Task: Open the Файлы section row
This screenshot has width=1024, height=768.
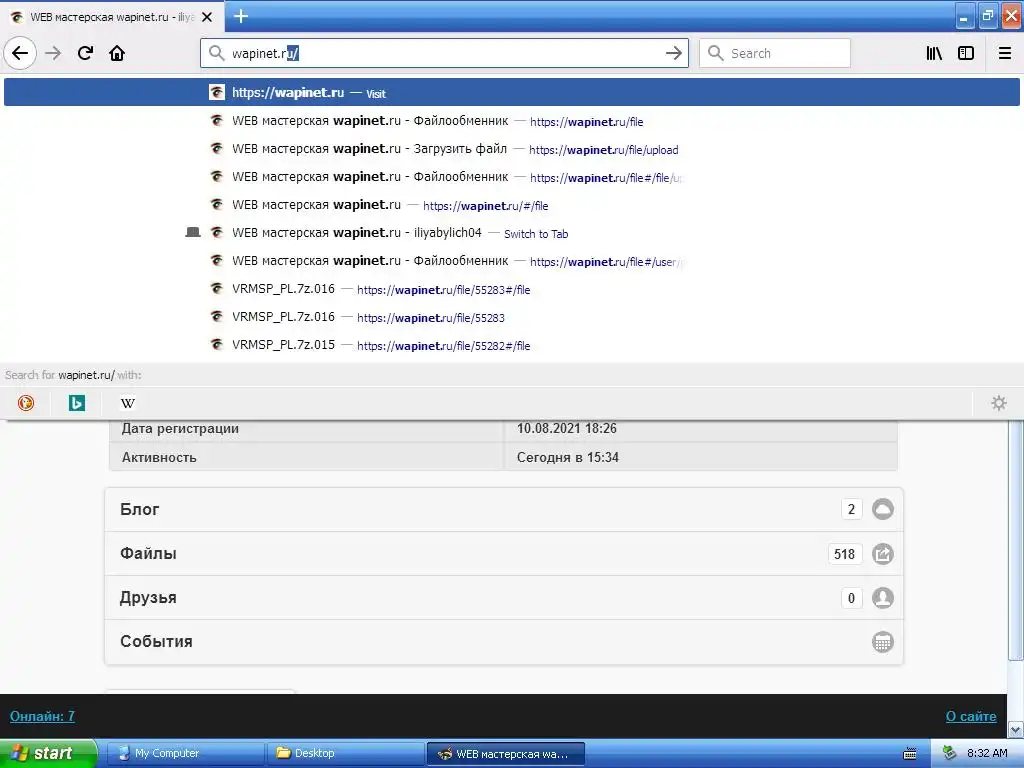Action: [x=504, y=554]
